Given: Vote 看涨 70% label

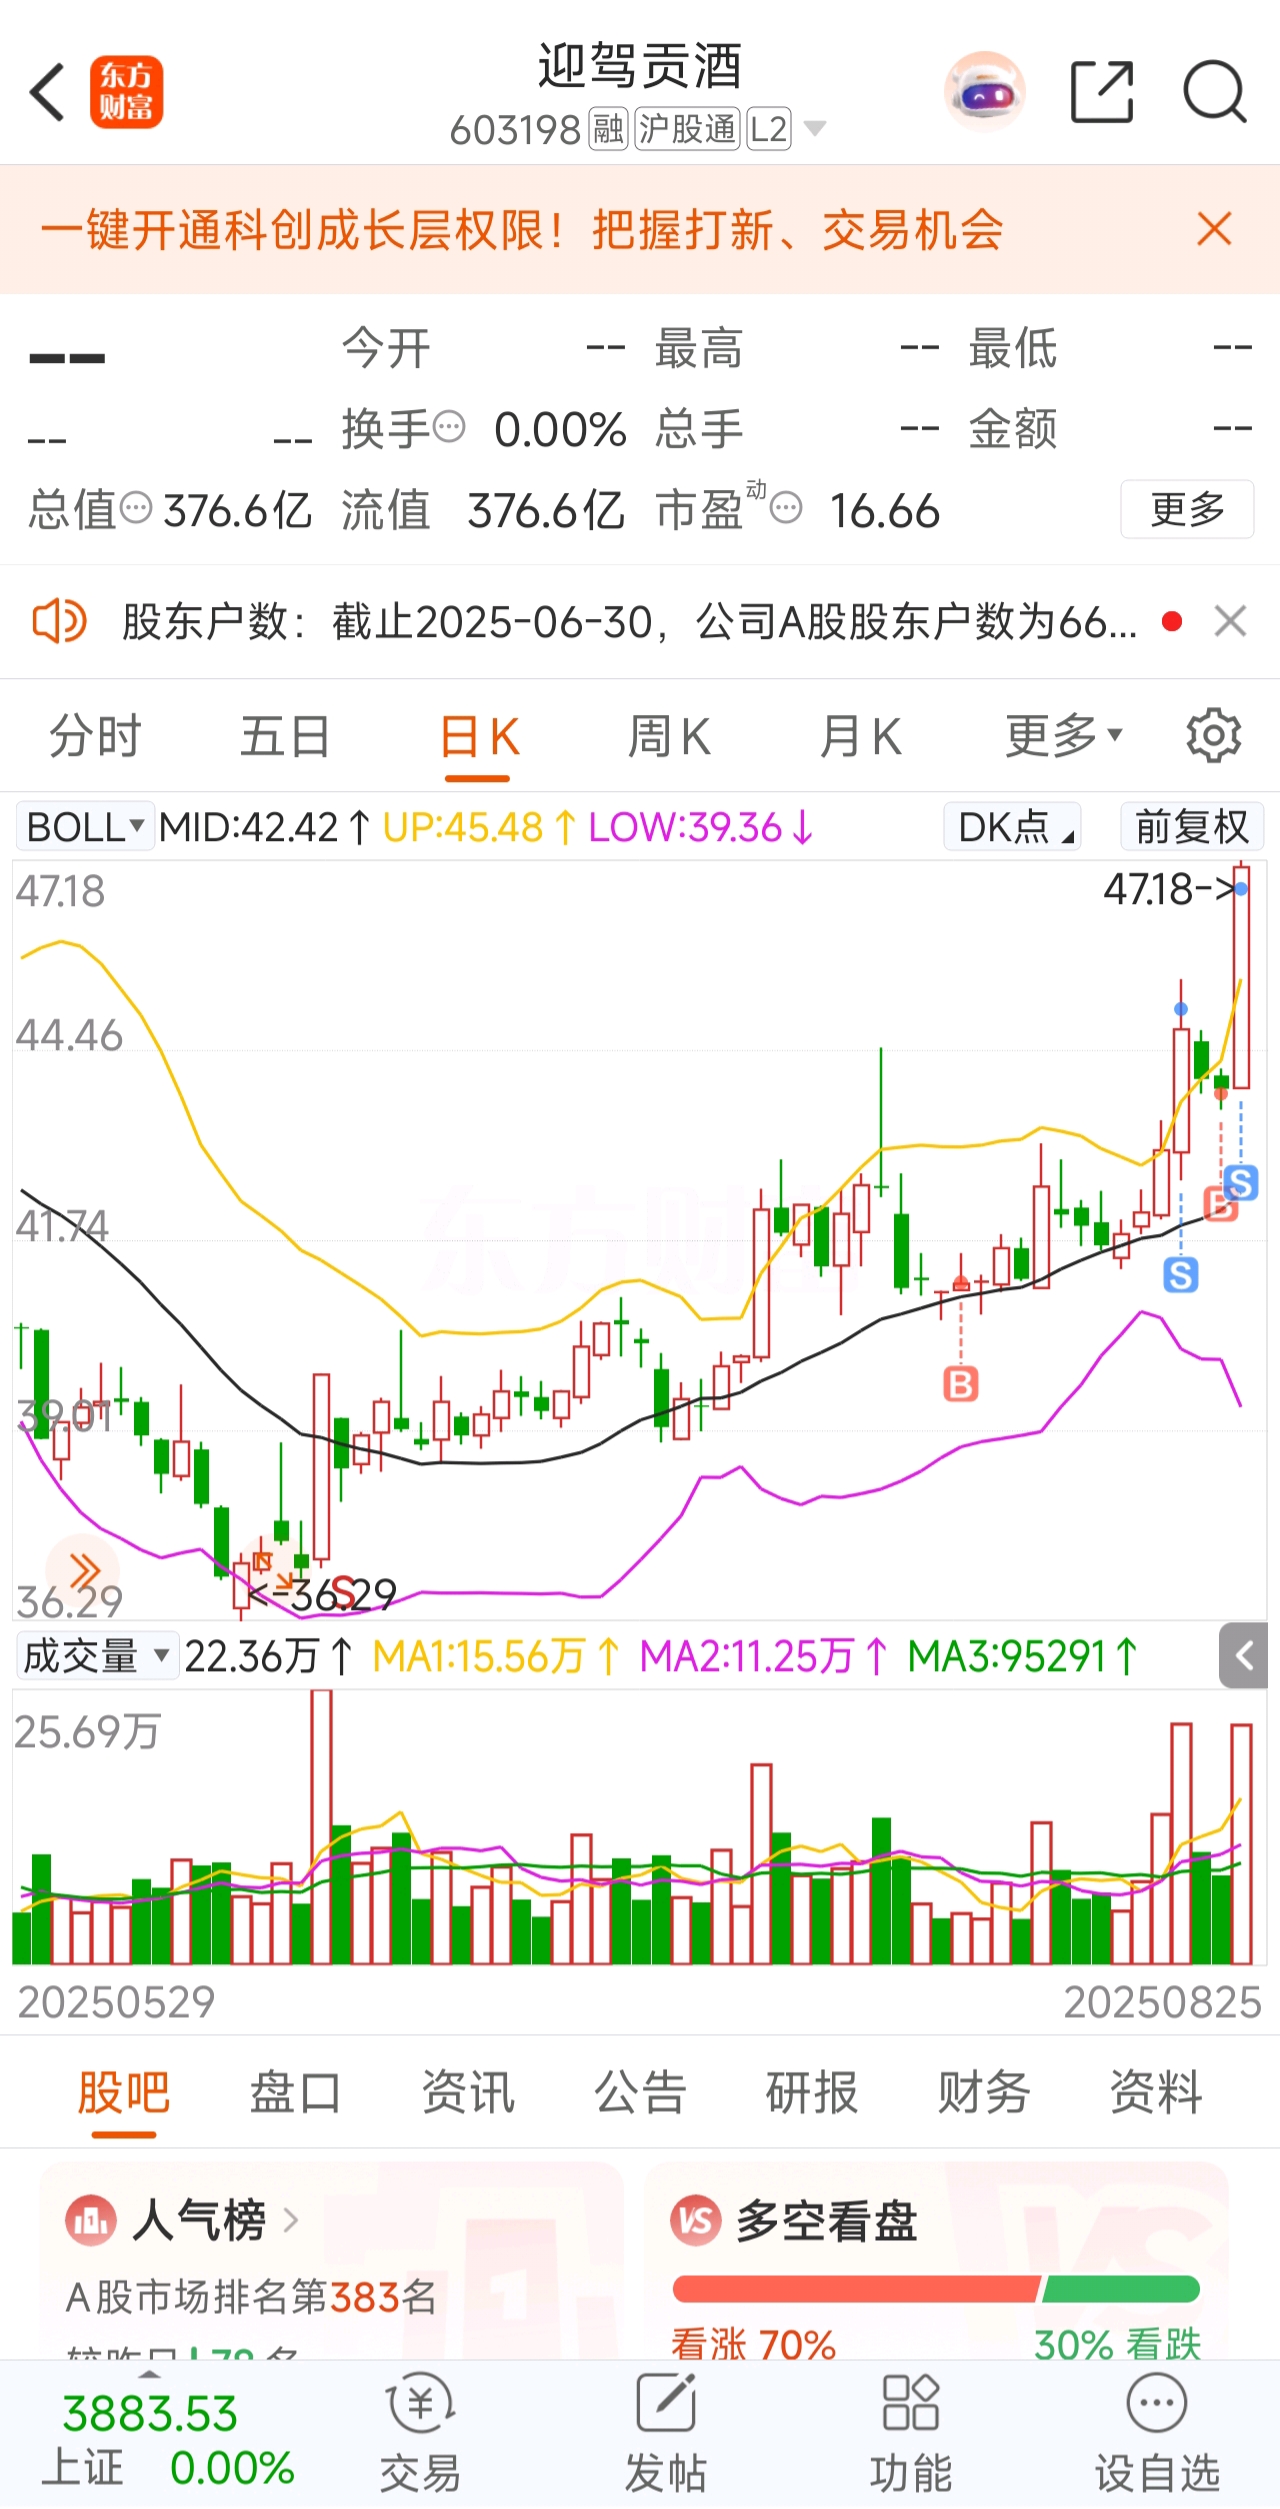Looking at the screenshot, I should coord(753,2344).
